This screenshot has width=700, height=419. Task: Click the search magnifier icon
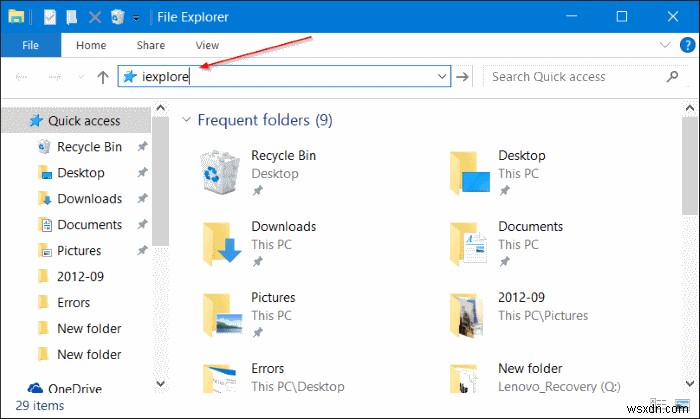click(672, 77)
